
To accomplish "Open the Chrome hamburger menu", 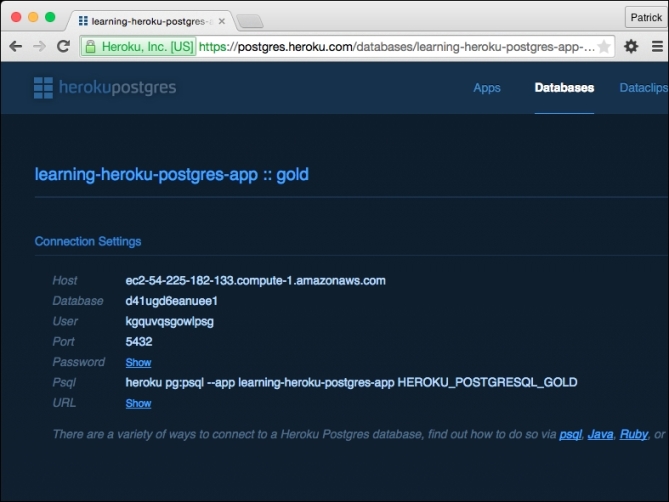I will [x=657, y=46].
